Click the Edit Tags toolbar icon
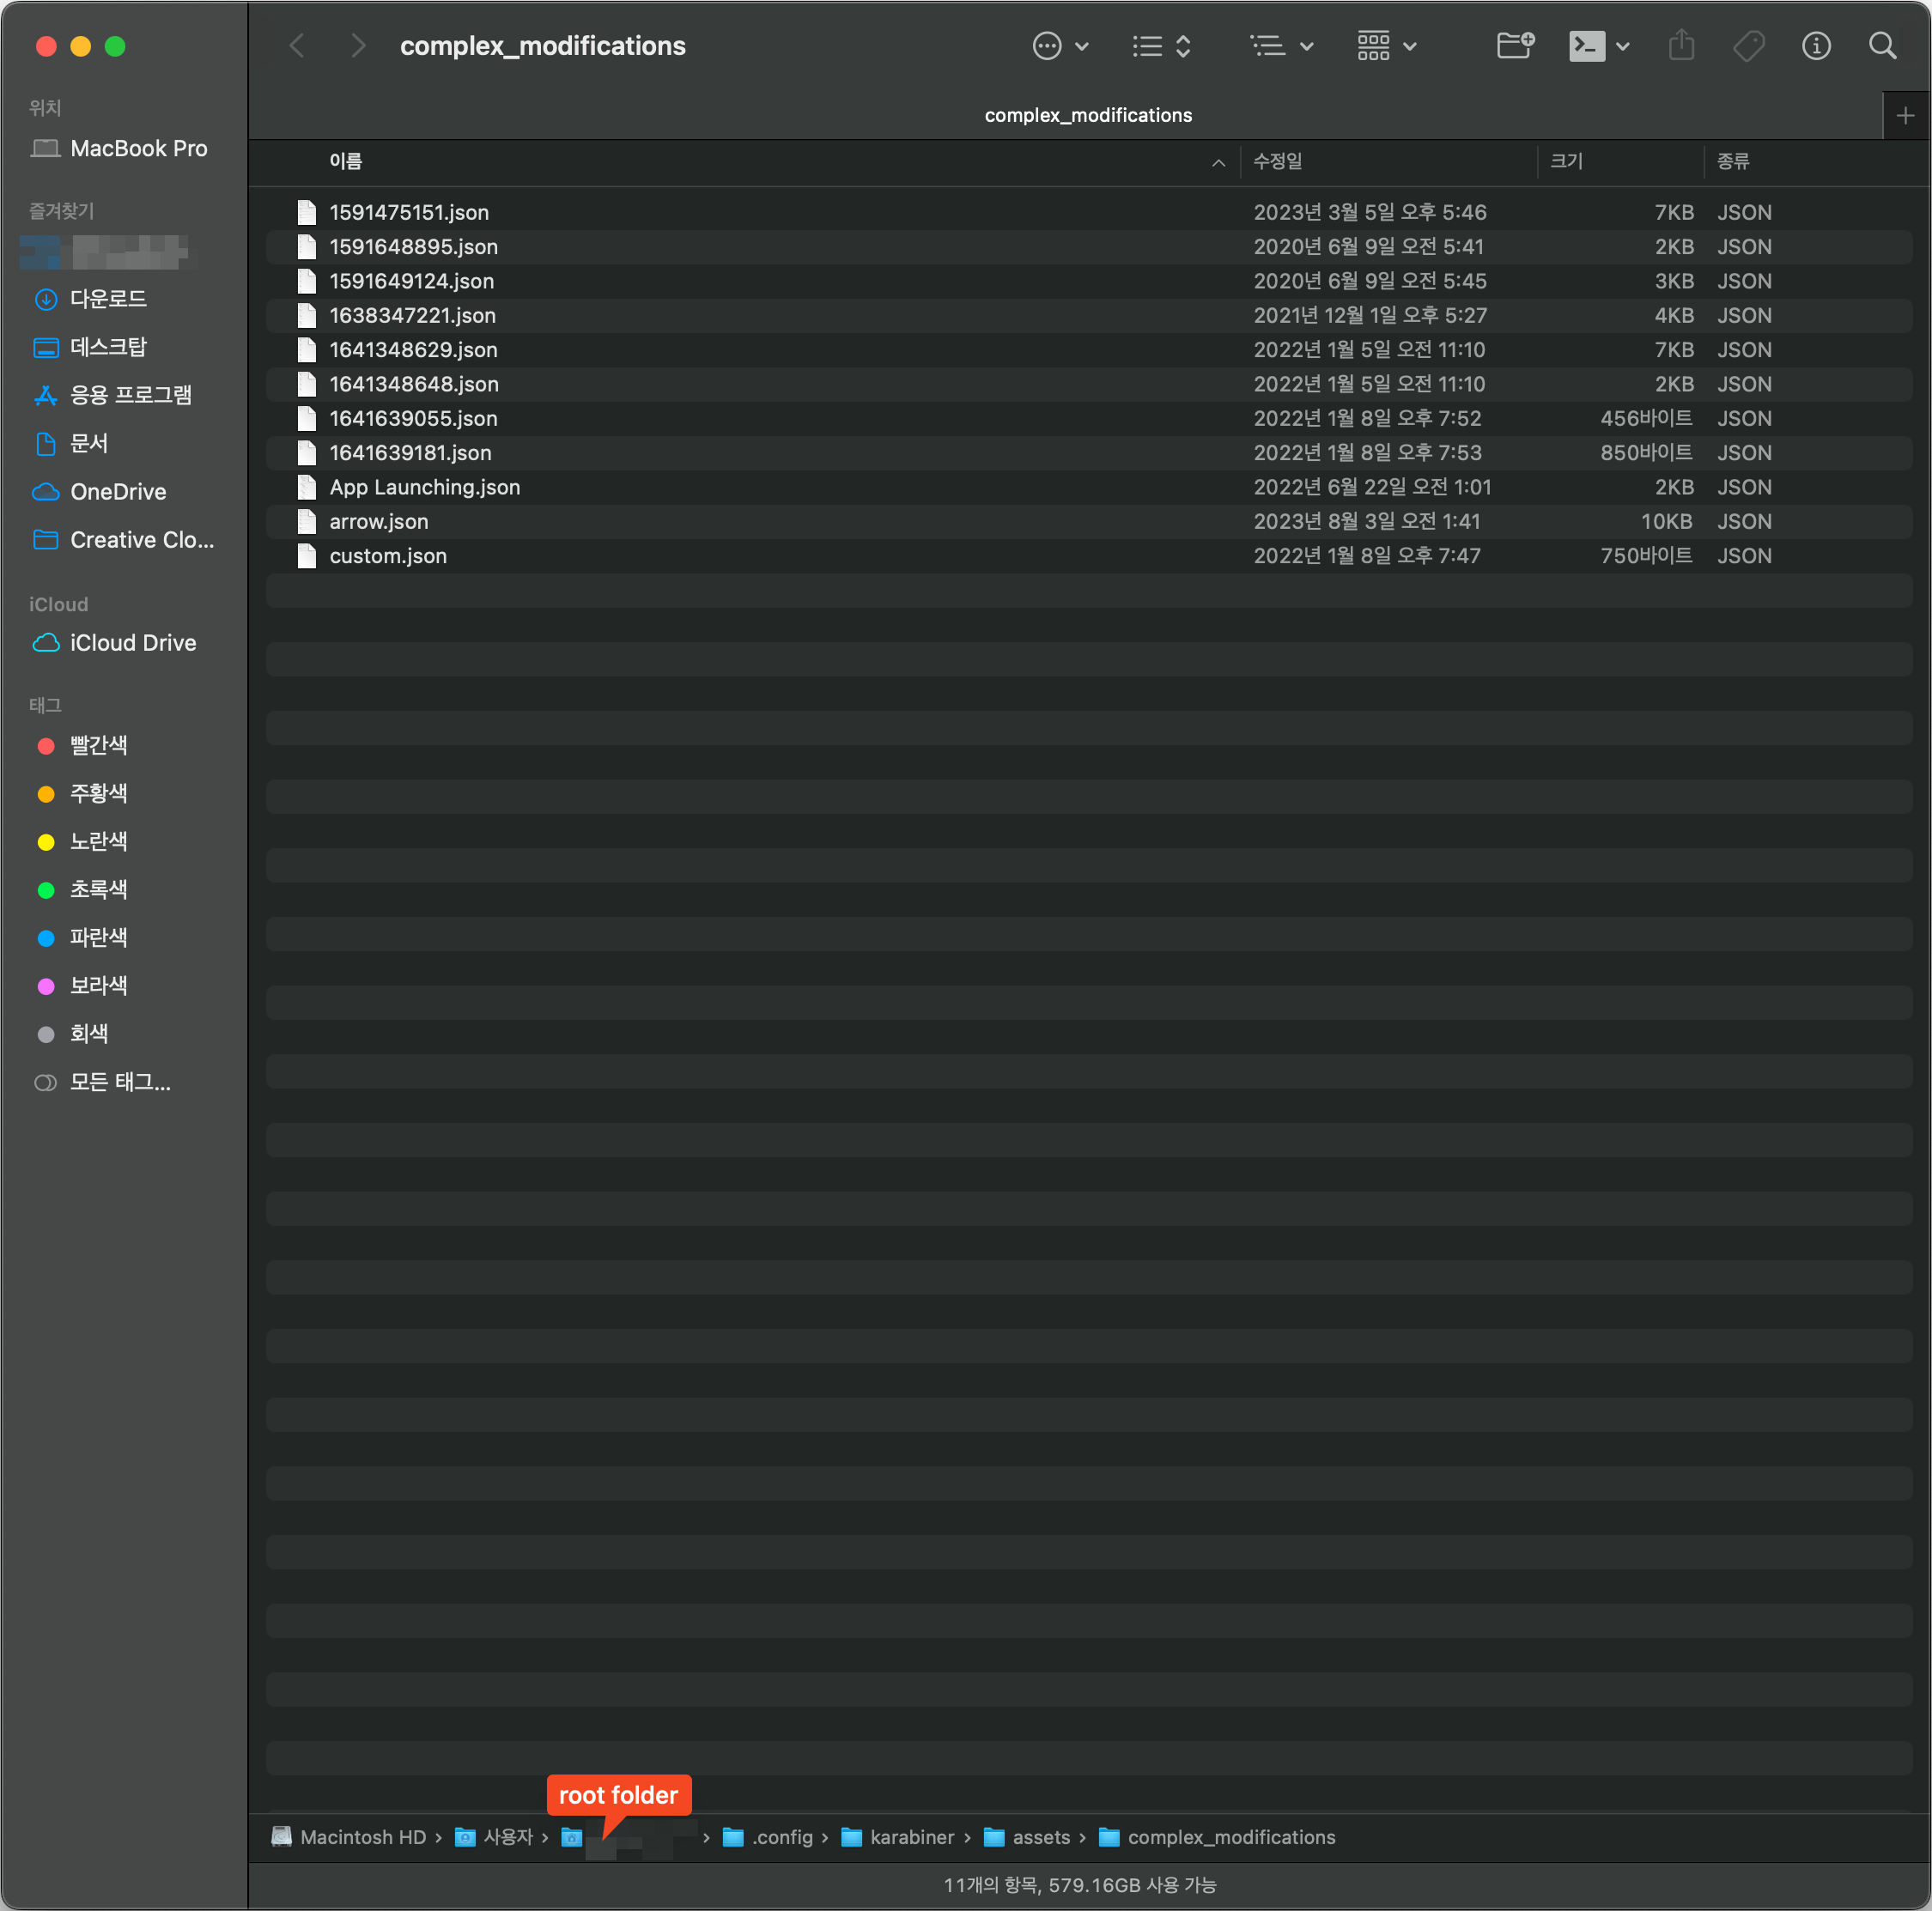 click(1748, 46)
